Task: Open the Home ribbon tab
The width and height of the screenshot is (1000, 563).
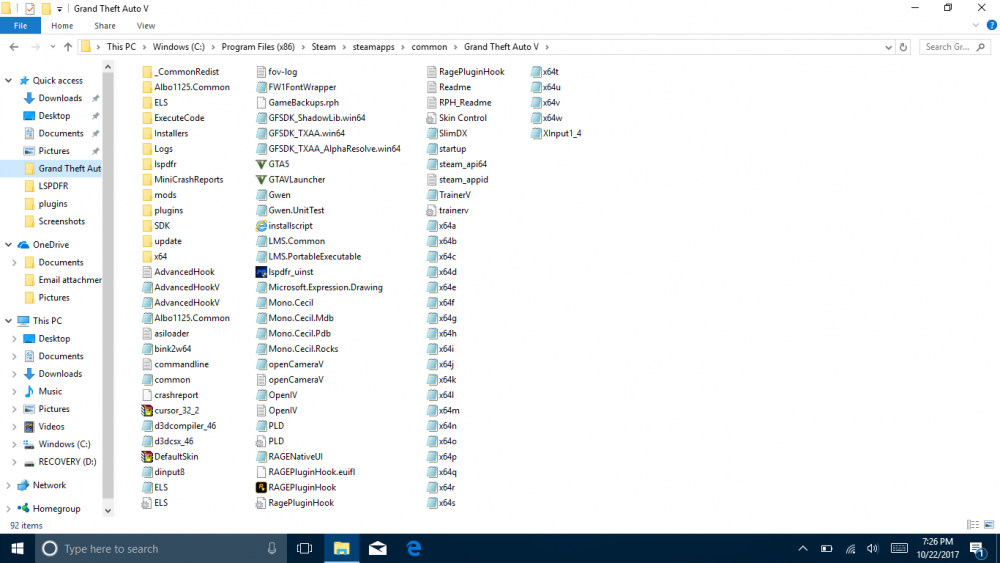Action: point(62,26)
